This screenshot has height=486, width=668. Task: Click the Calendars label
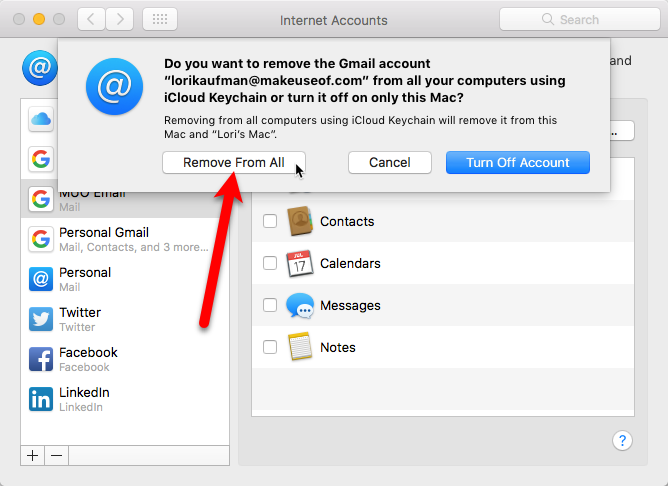click(350, 264)
